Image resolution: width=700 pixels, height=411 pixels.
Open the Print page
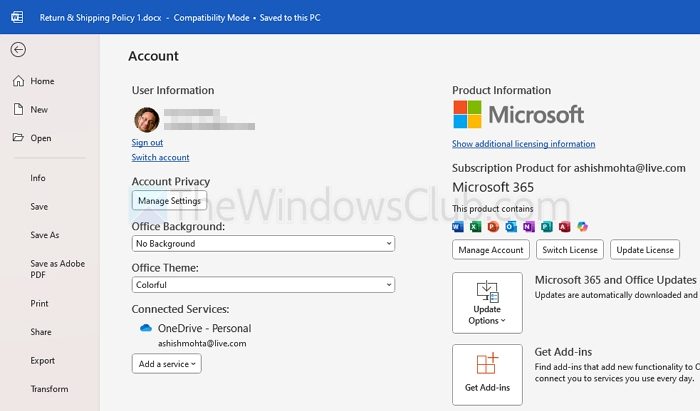pos(39,303)
